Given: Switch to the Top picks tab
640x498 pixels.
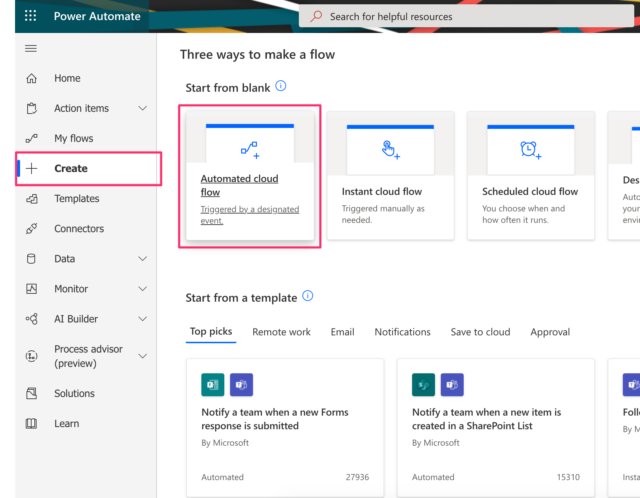Looking at the screenshot, I should [211, 331].
